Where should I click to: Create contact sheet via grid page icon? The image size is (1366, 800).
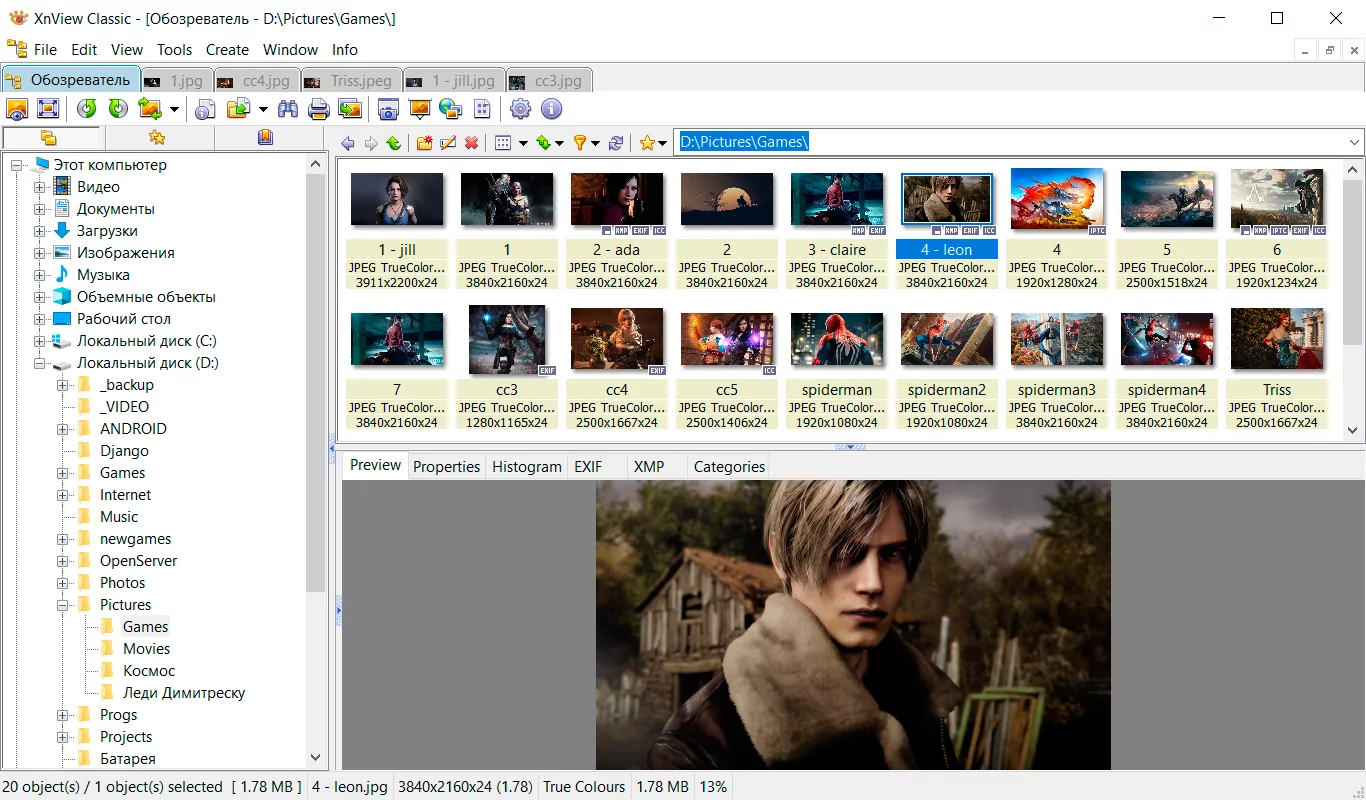[x=482, y=109]
